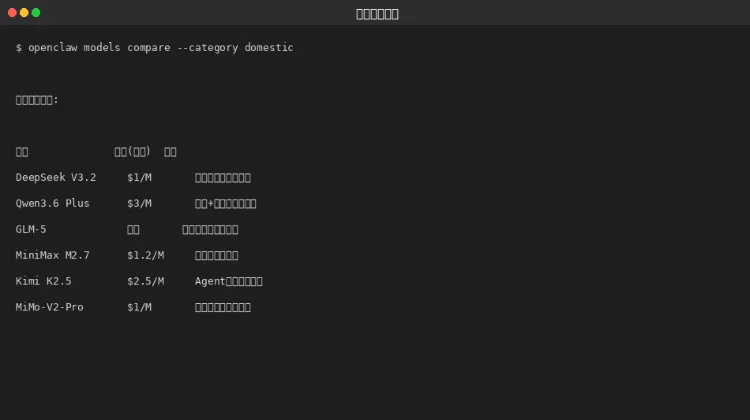The width and height of the screenshot is (750, 420).
Task: Select the "Qwen3.6 Plus" model name
Action: [x=52, y=203]
